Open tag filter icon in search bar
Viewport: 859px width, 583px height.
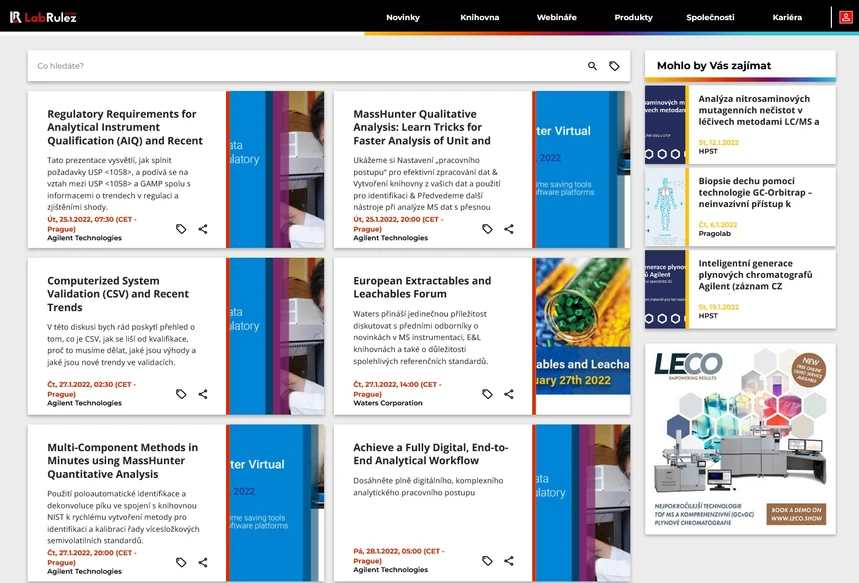614,66
